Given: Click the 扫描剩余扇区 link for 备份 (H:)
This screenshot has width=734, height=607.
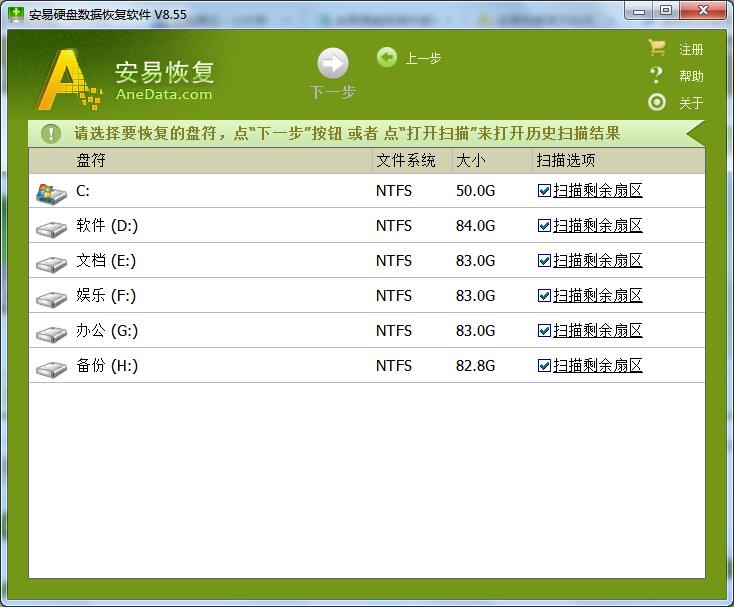Looking at the screenshot, I should 598,366.
